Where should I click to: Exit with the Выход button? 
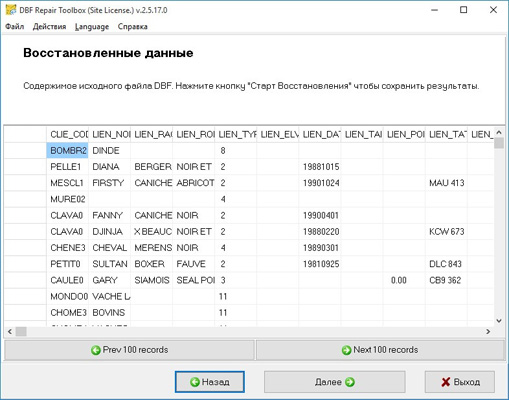tap(460, 382)
